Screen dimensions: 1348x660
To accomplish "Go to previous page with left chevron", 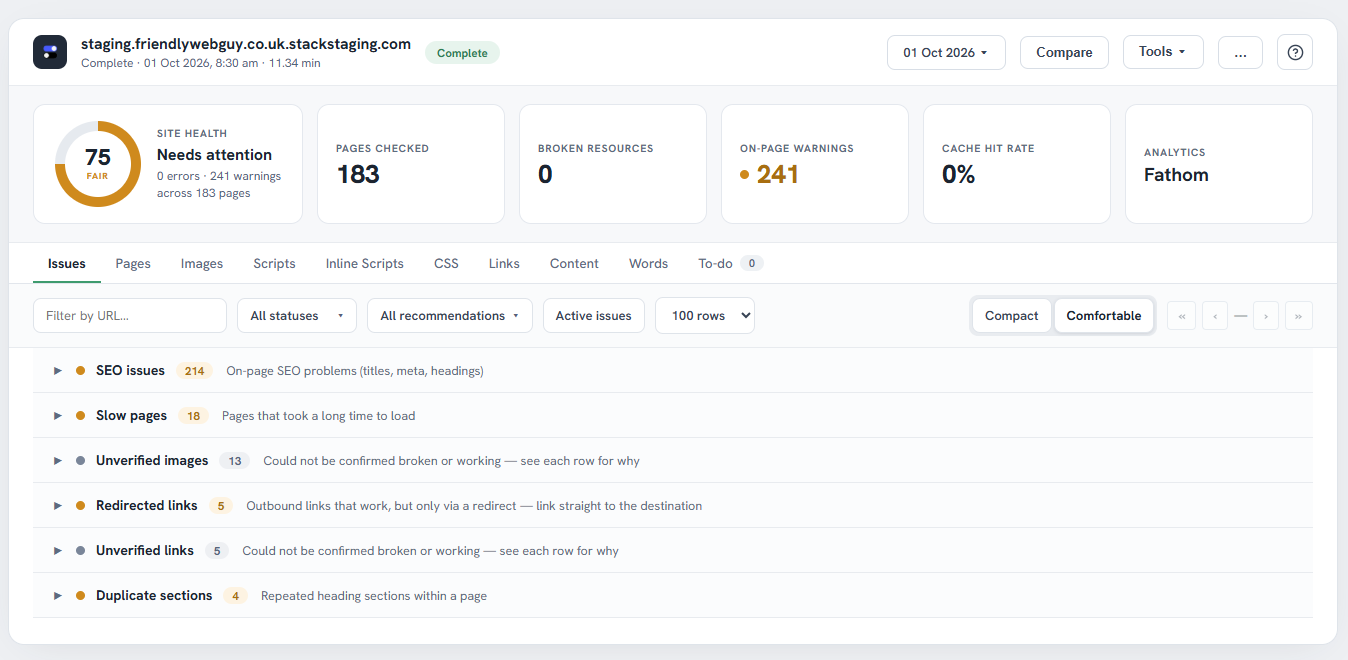I will 1215,316.
